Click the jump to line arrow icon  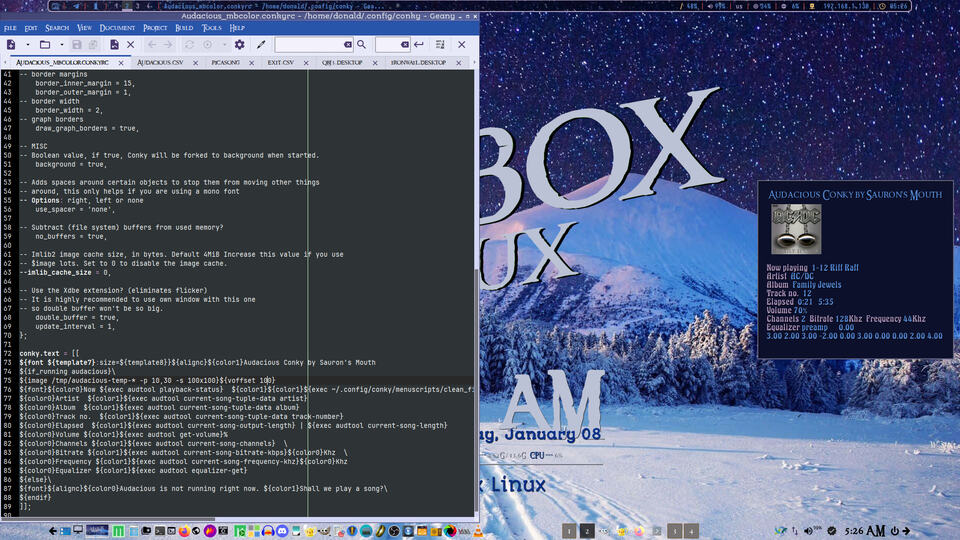[x=418, y=45]
